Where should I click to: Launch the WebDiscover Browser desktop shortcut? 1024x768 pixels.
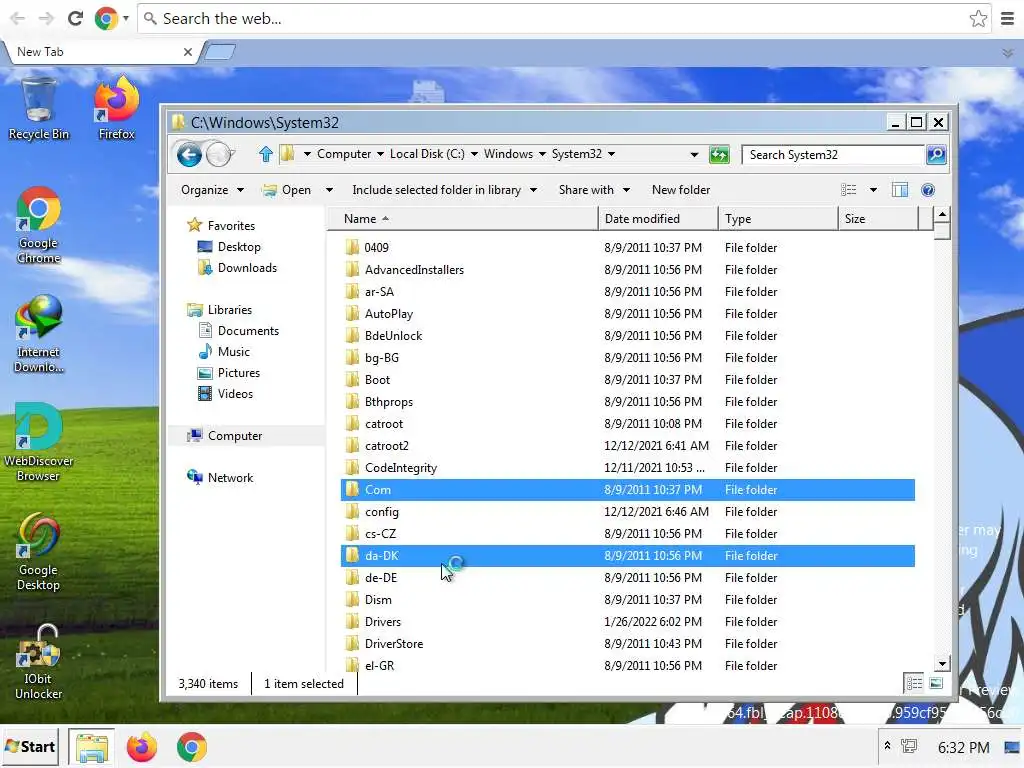pos(39,442)
